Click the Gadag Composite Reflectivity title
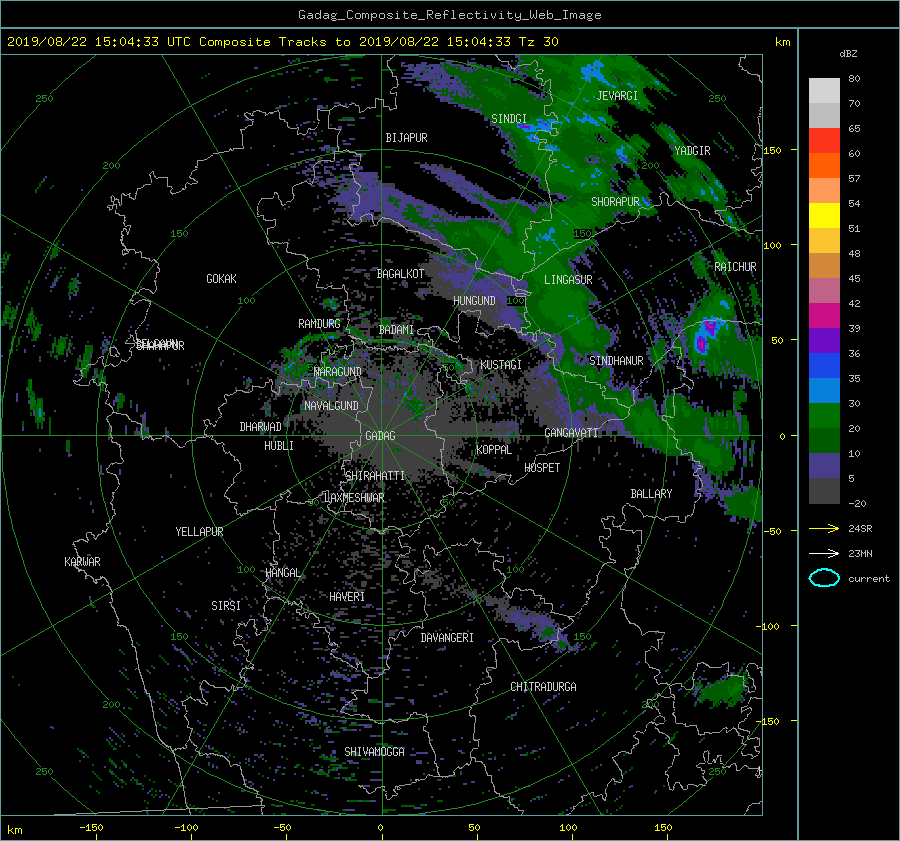This screenshot has width=900, height=841. (449, 15)
